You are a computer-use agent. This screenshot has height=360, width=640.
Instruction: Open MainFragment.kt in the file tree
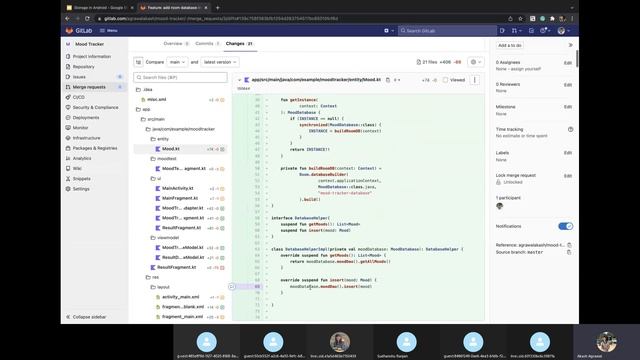pos(180,198)
